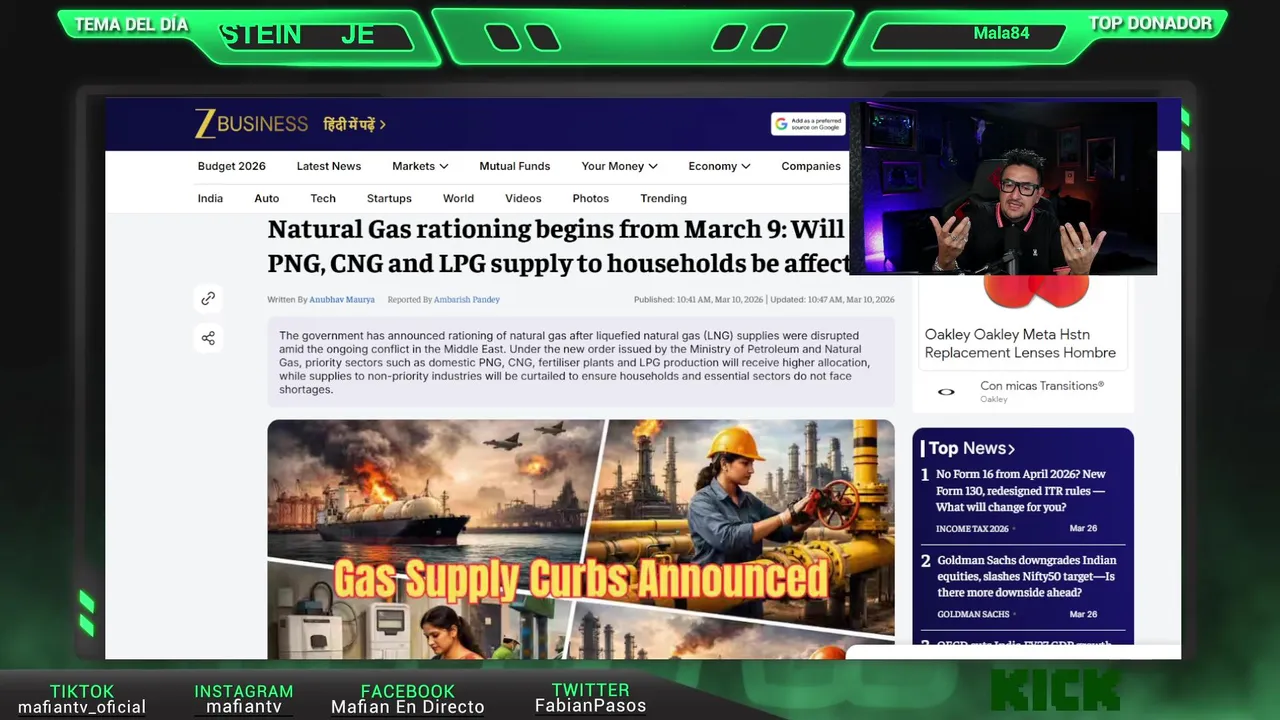Select the World sub-navigation tab
The width and height of the screenshot is (1280, 720).
tap(458, 198)
